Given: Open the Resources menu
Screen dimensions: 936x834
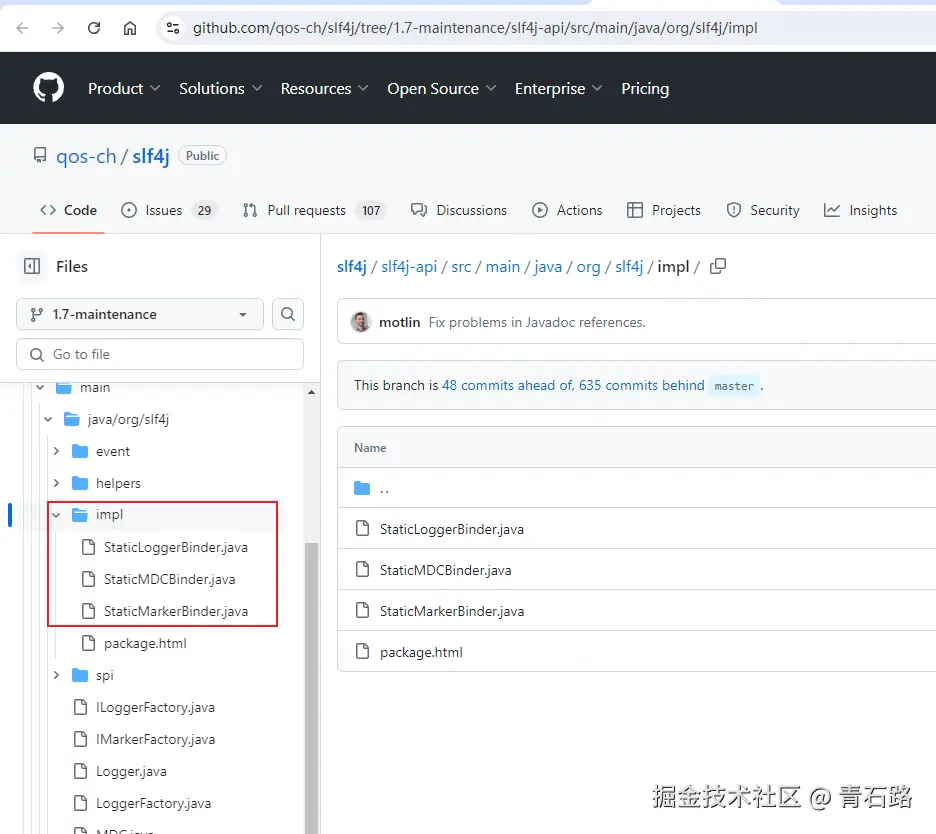Looking at the screenshot, I should point(324,88).
